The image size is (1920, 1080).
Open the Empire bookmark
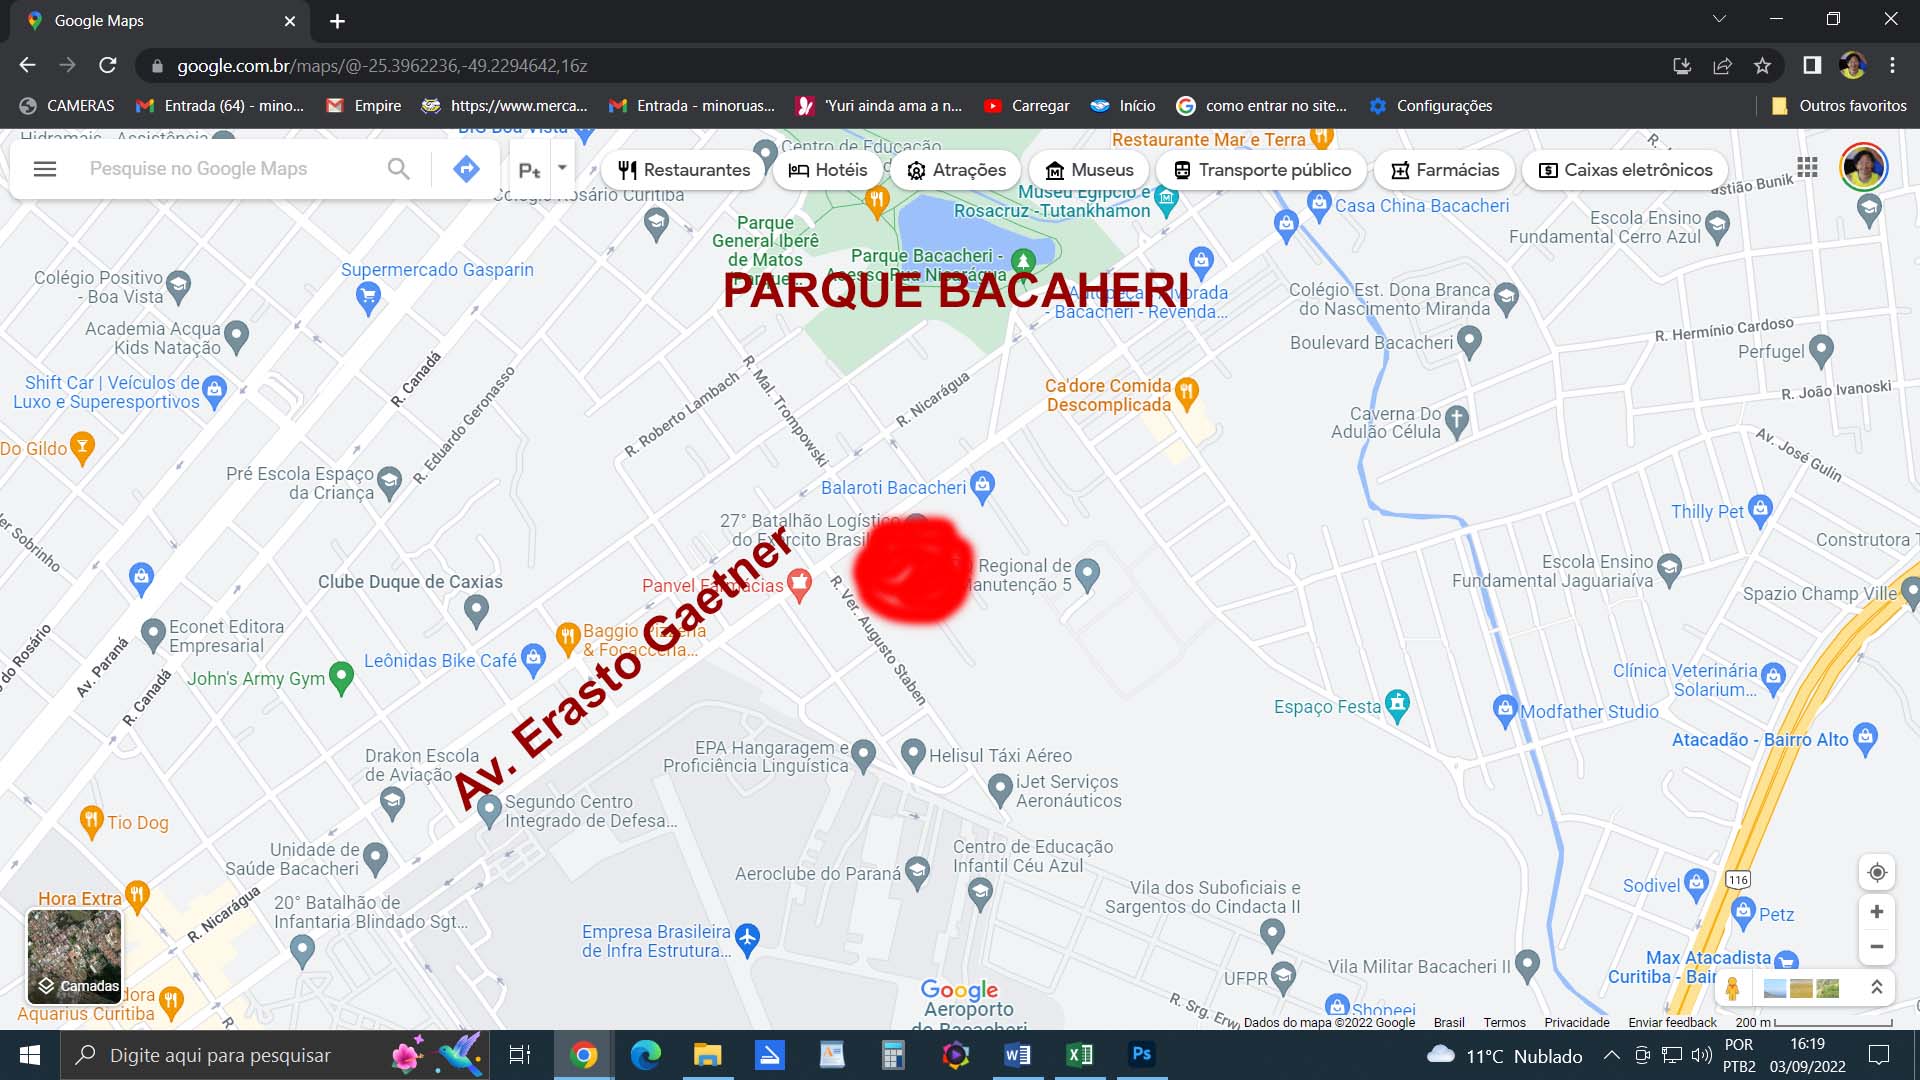(x=364, y=105)
